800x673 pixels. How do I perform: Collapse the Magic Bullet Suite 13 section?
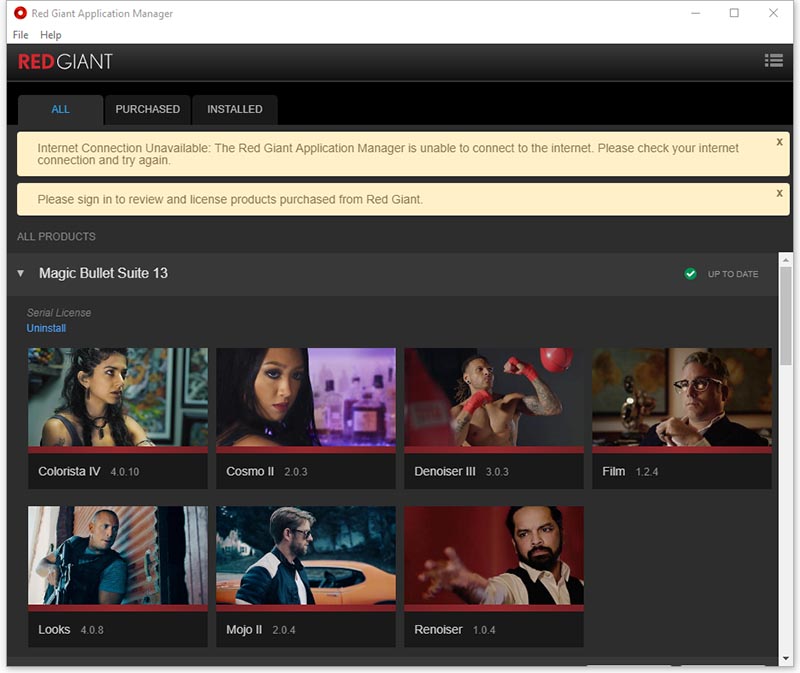tap(21, 274)
